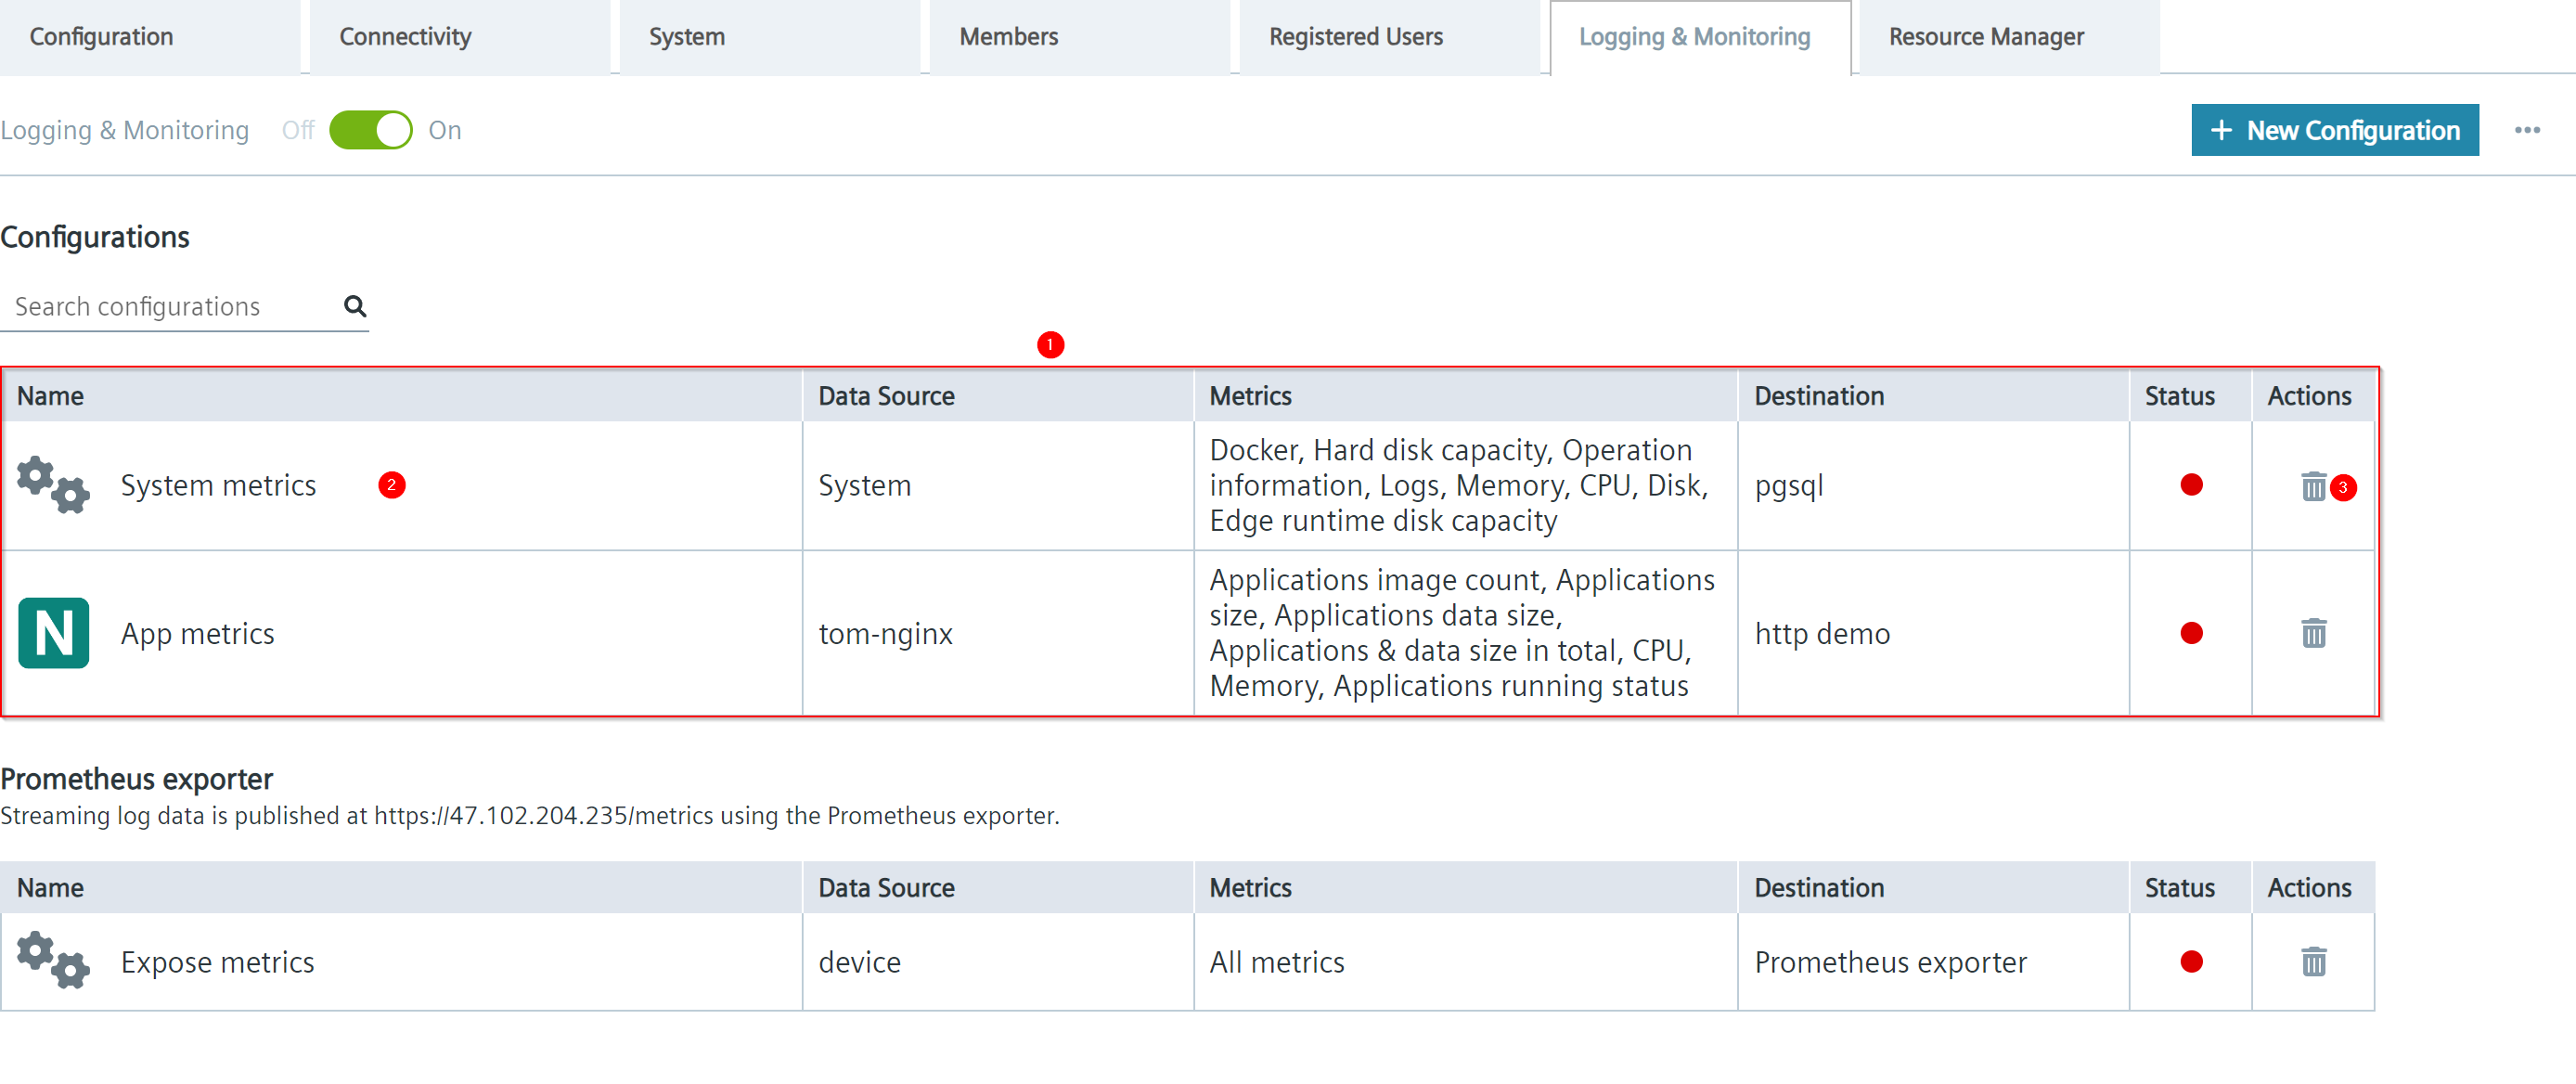Open the Members tab
The width and height of the screenshot is (2576, 1084).
point(1008,37)
